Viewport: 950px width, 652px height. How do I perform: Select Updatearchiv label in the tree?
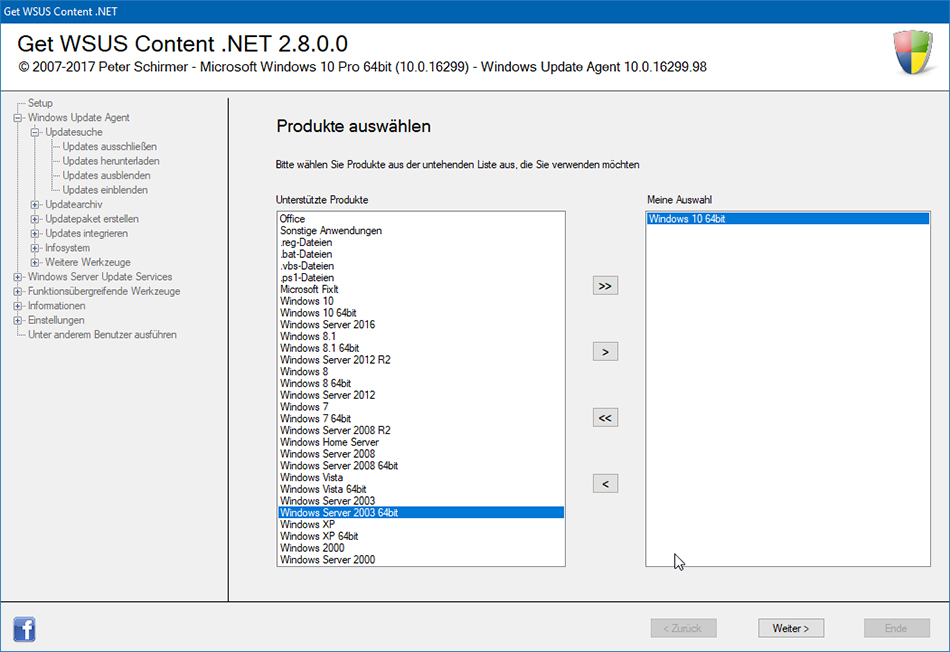point(74,204)
